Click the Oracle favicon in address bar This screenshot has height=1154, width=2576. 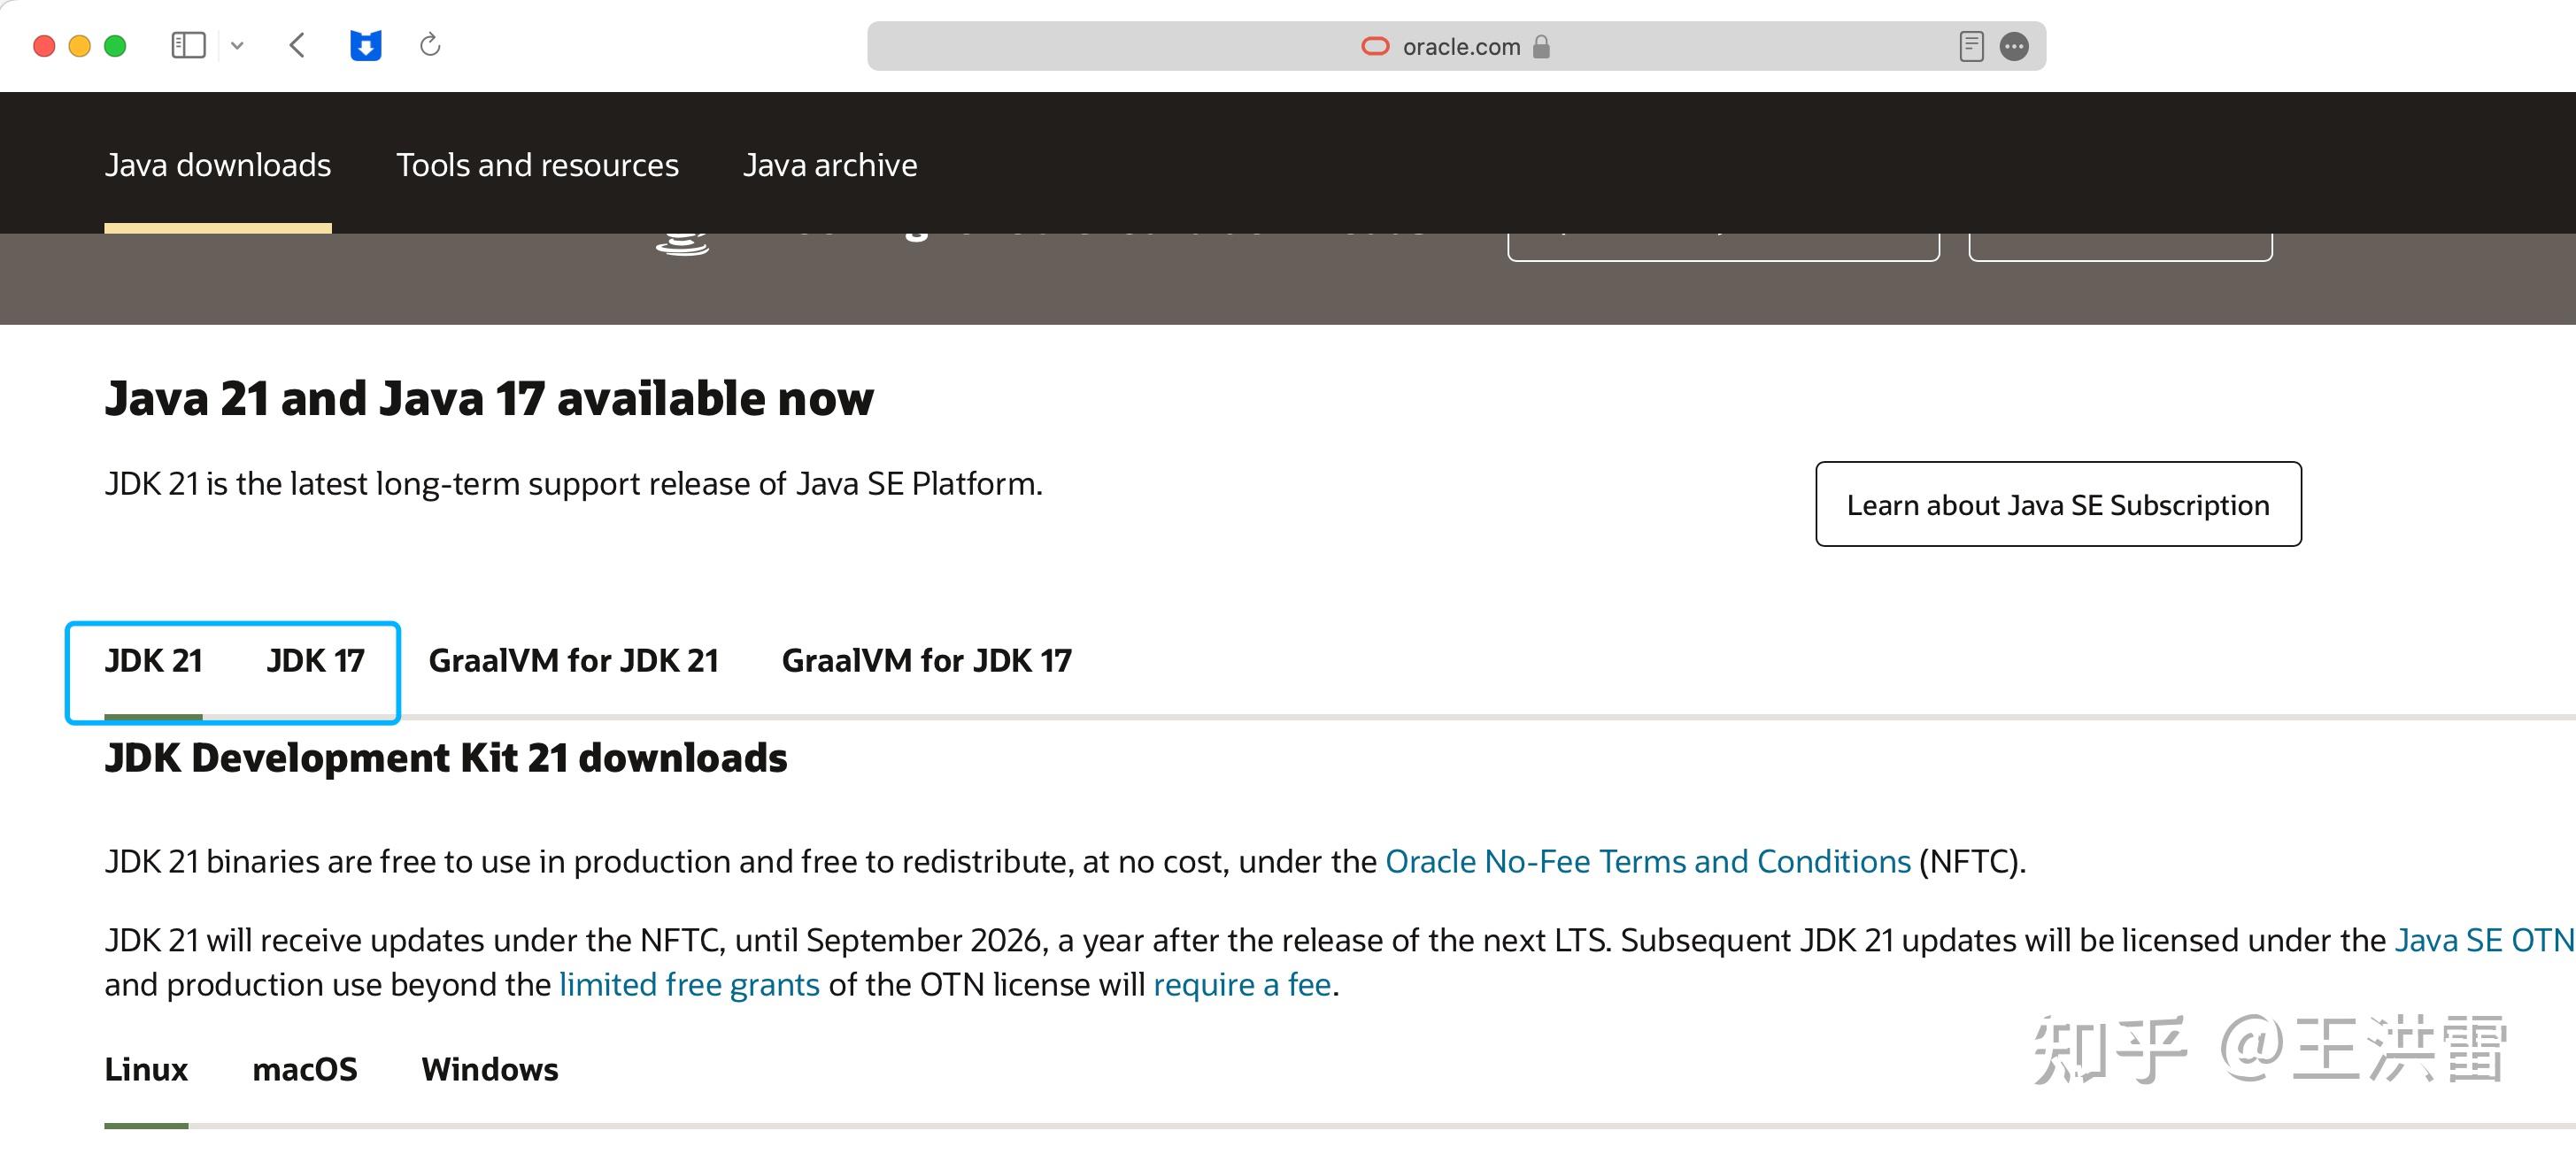(1376, 46)
